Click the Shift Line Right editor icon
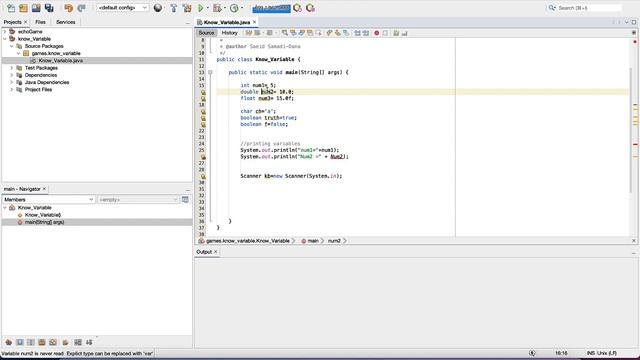The width and height of the screenshot is (640, 360). pyautogui.click(x=366, y=33)
